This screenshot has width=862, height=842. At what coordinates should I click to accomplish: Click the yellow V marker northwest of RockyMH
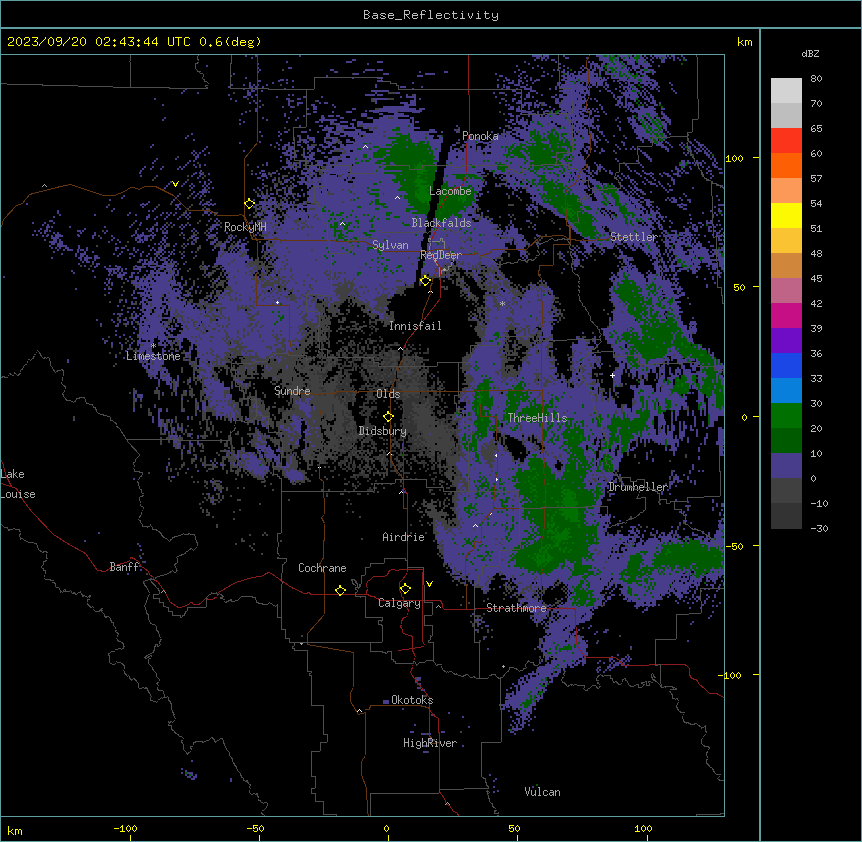tap(175, 184)
